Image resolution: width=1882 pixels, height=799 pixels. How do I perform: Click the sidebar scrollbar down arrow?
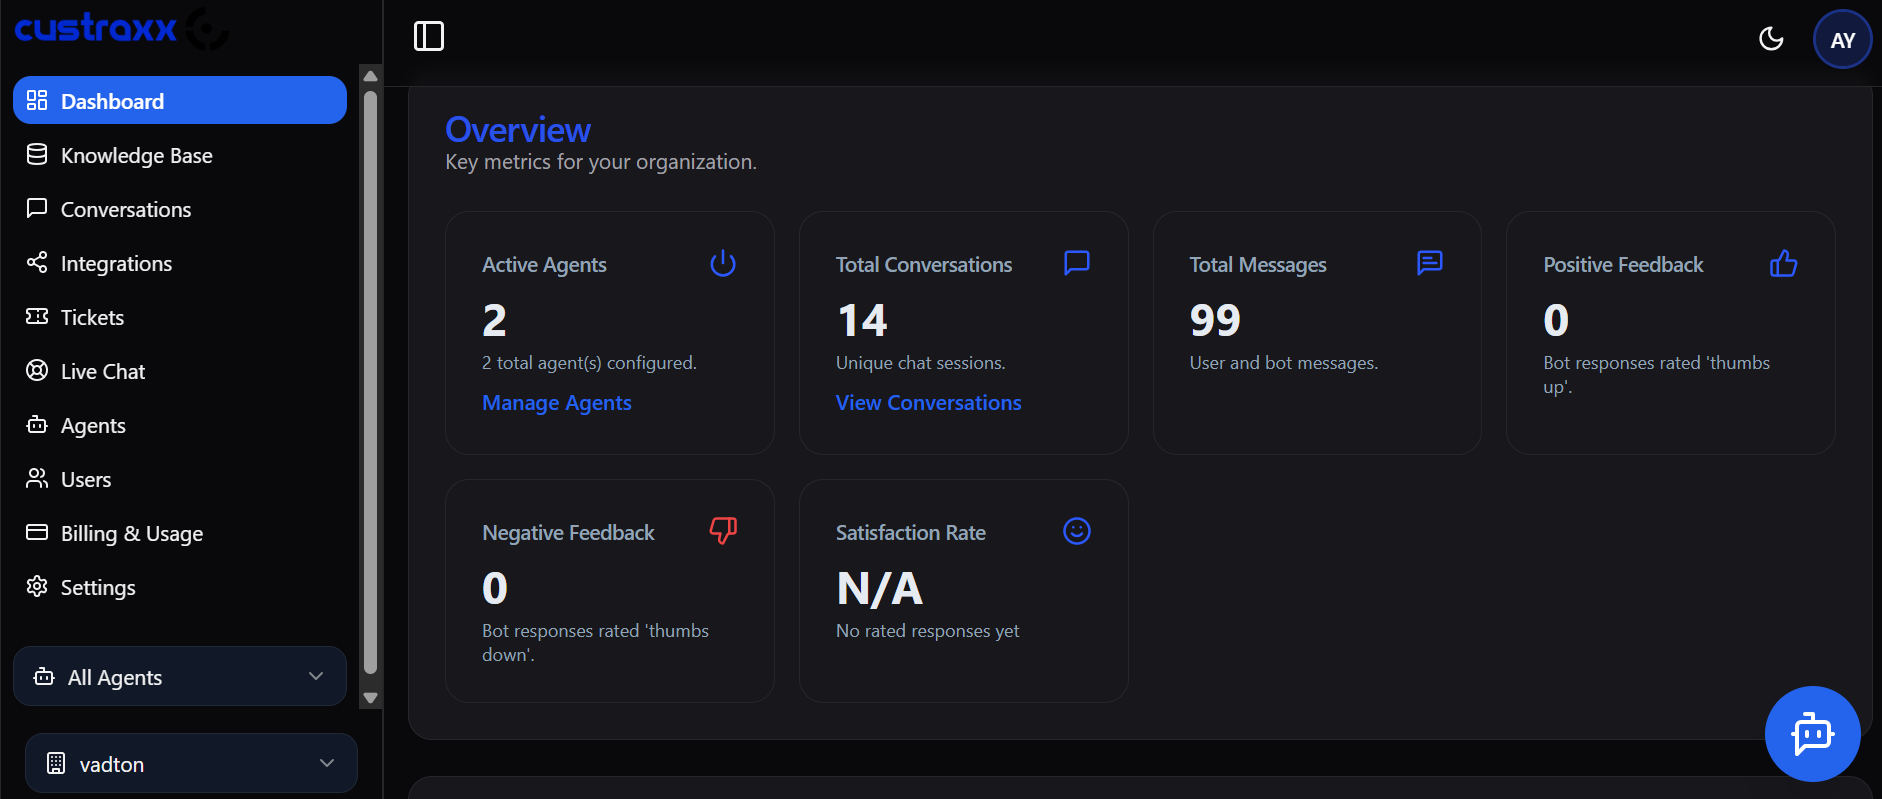click(x=370, y=698)
